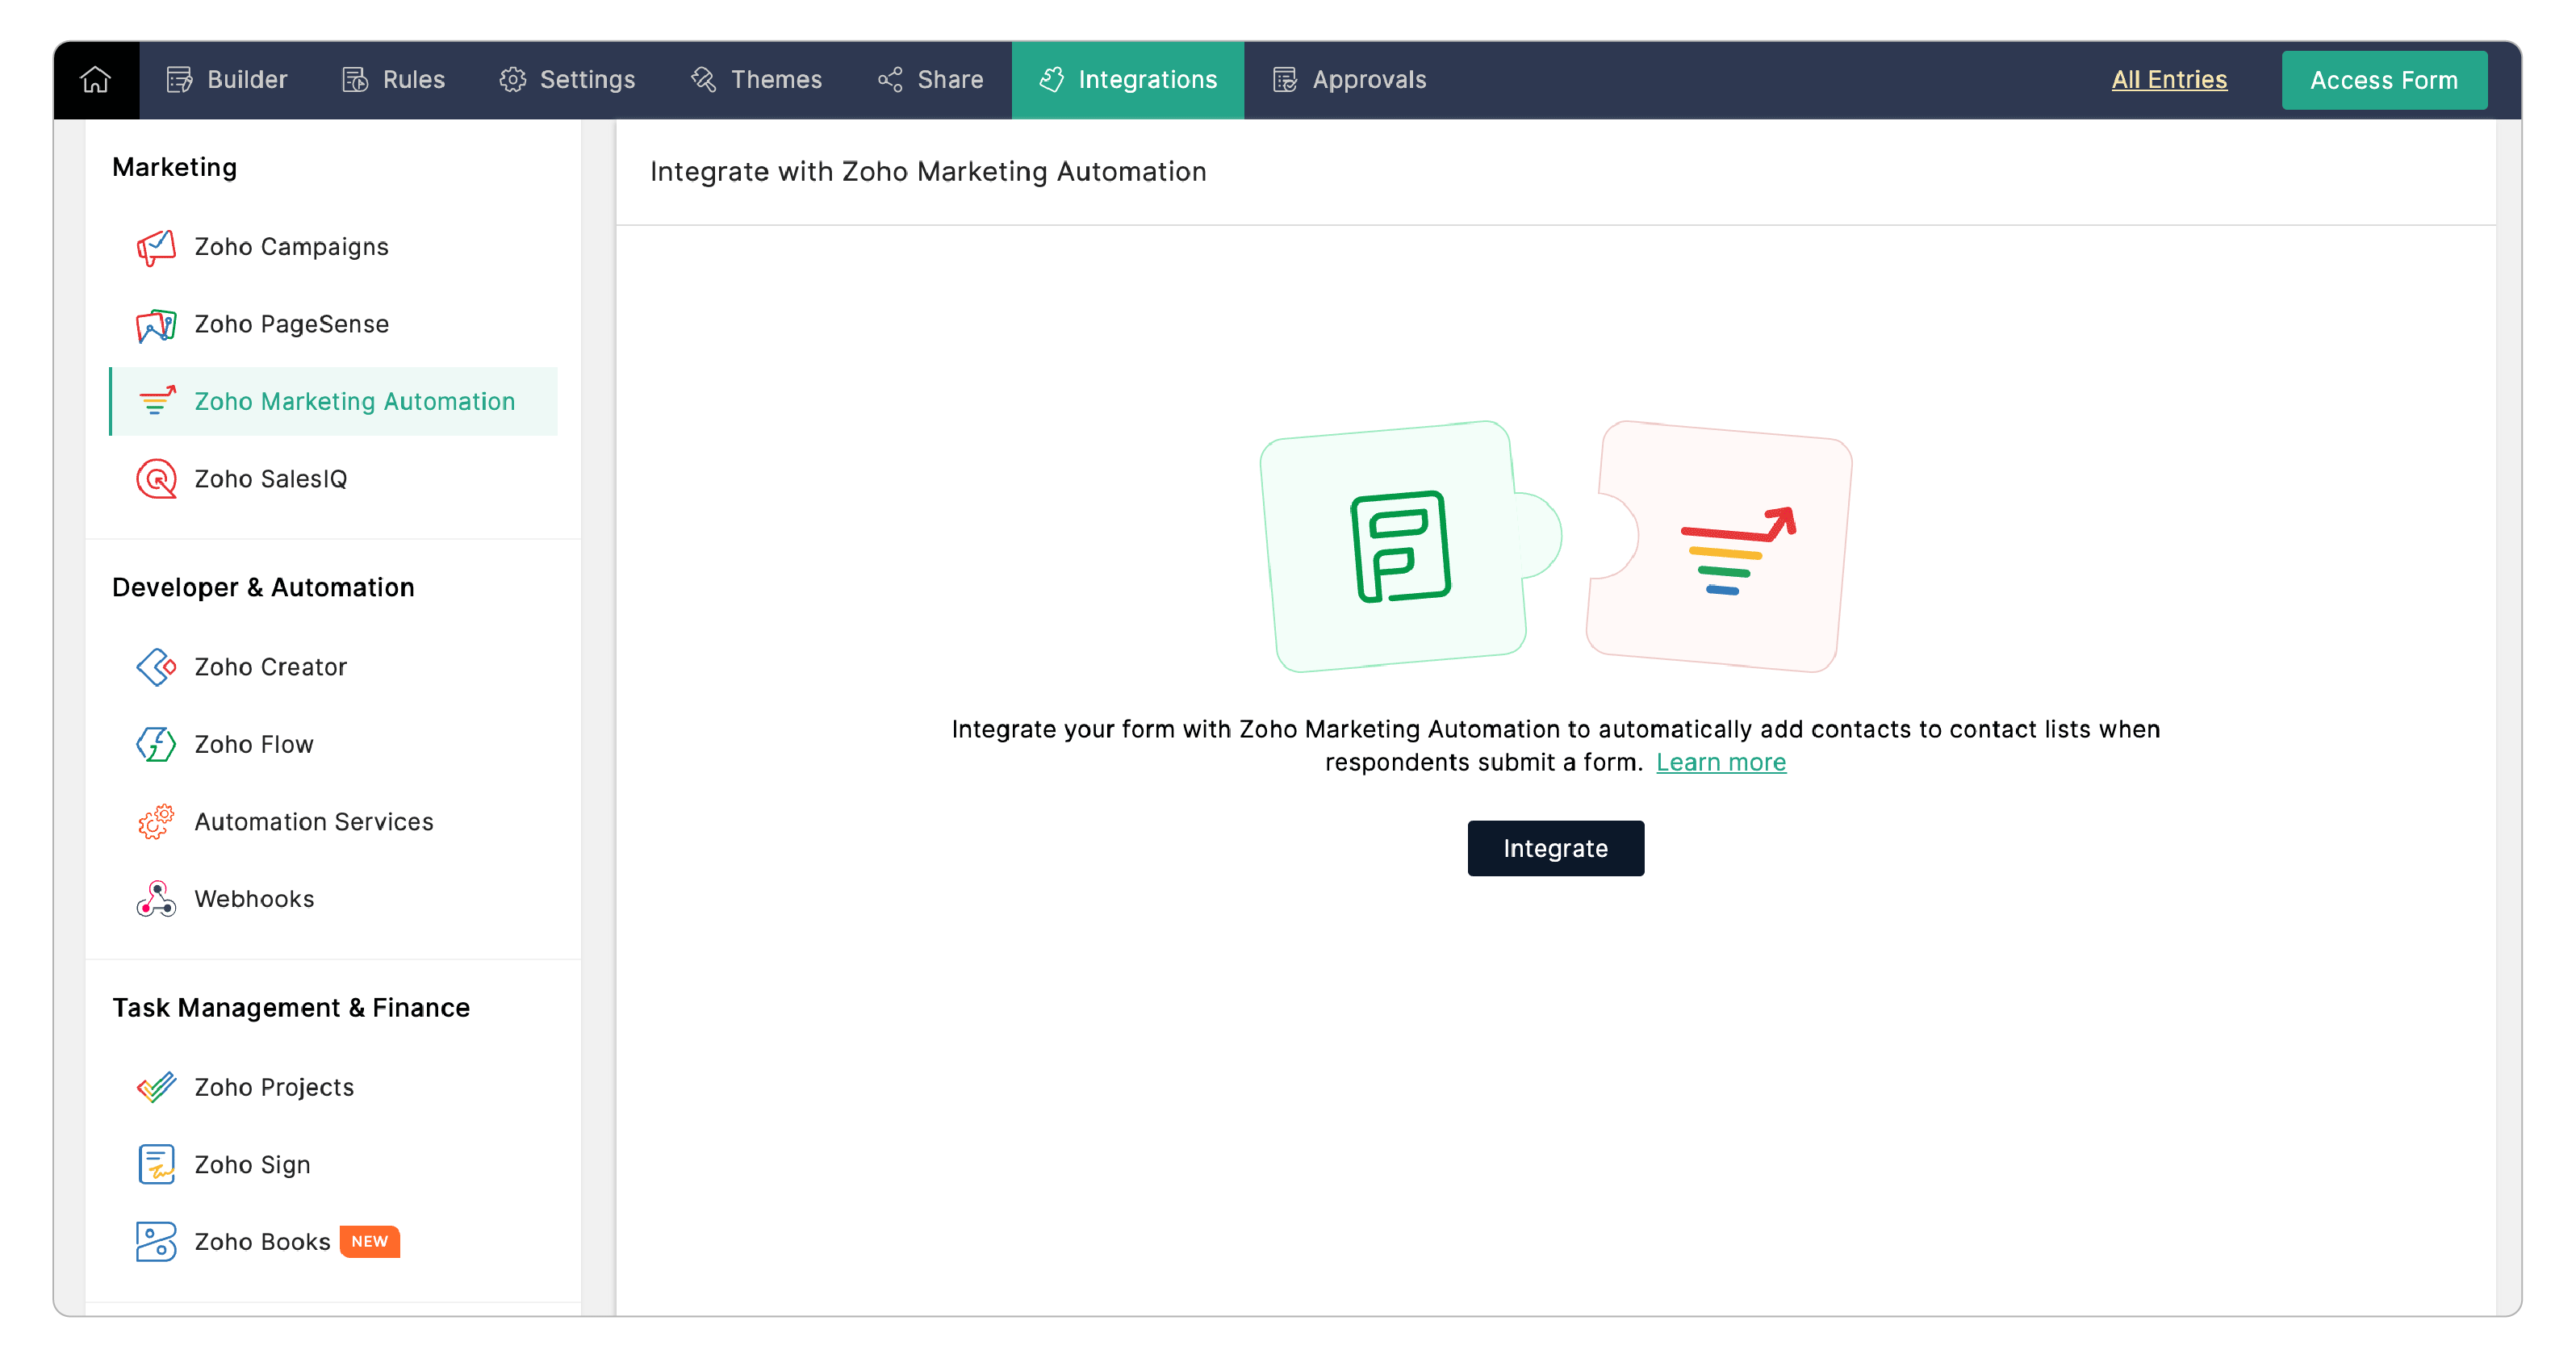Follow the Learn more link

coord(1720,763)
